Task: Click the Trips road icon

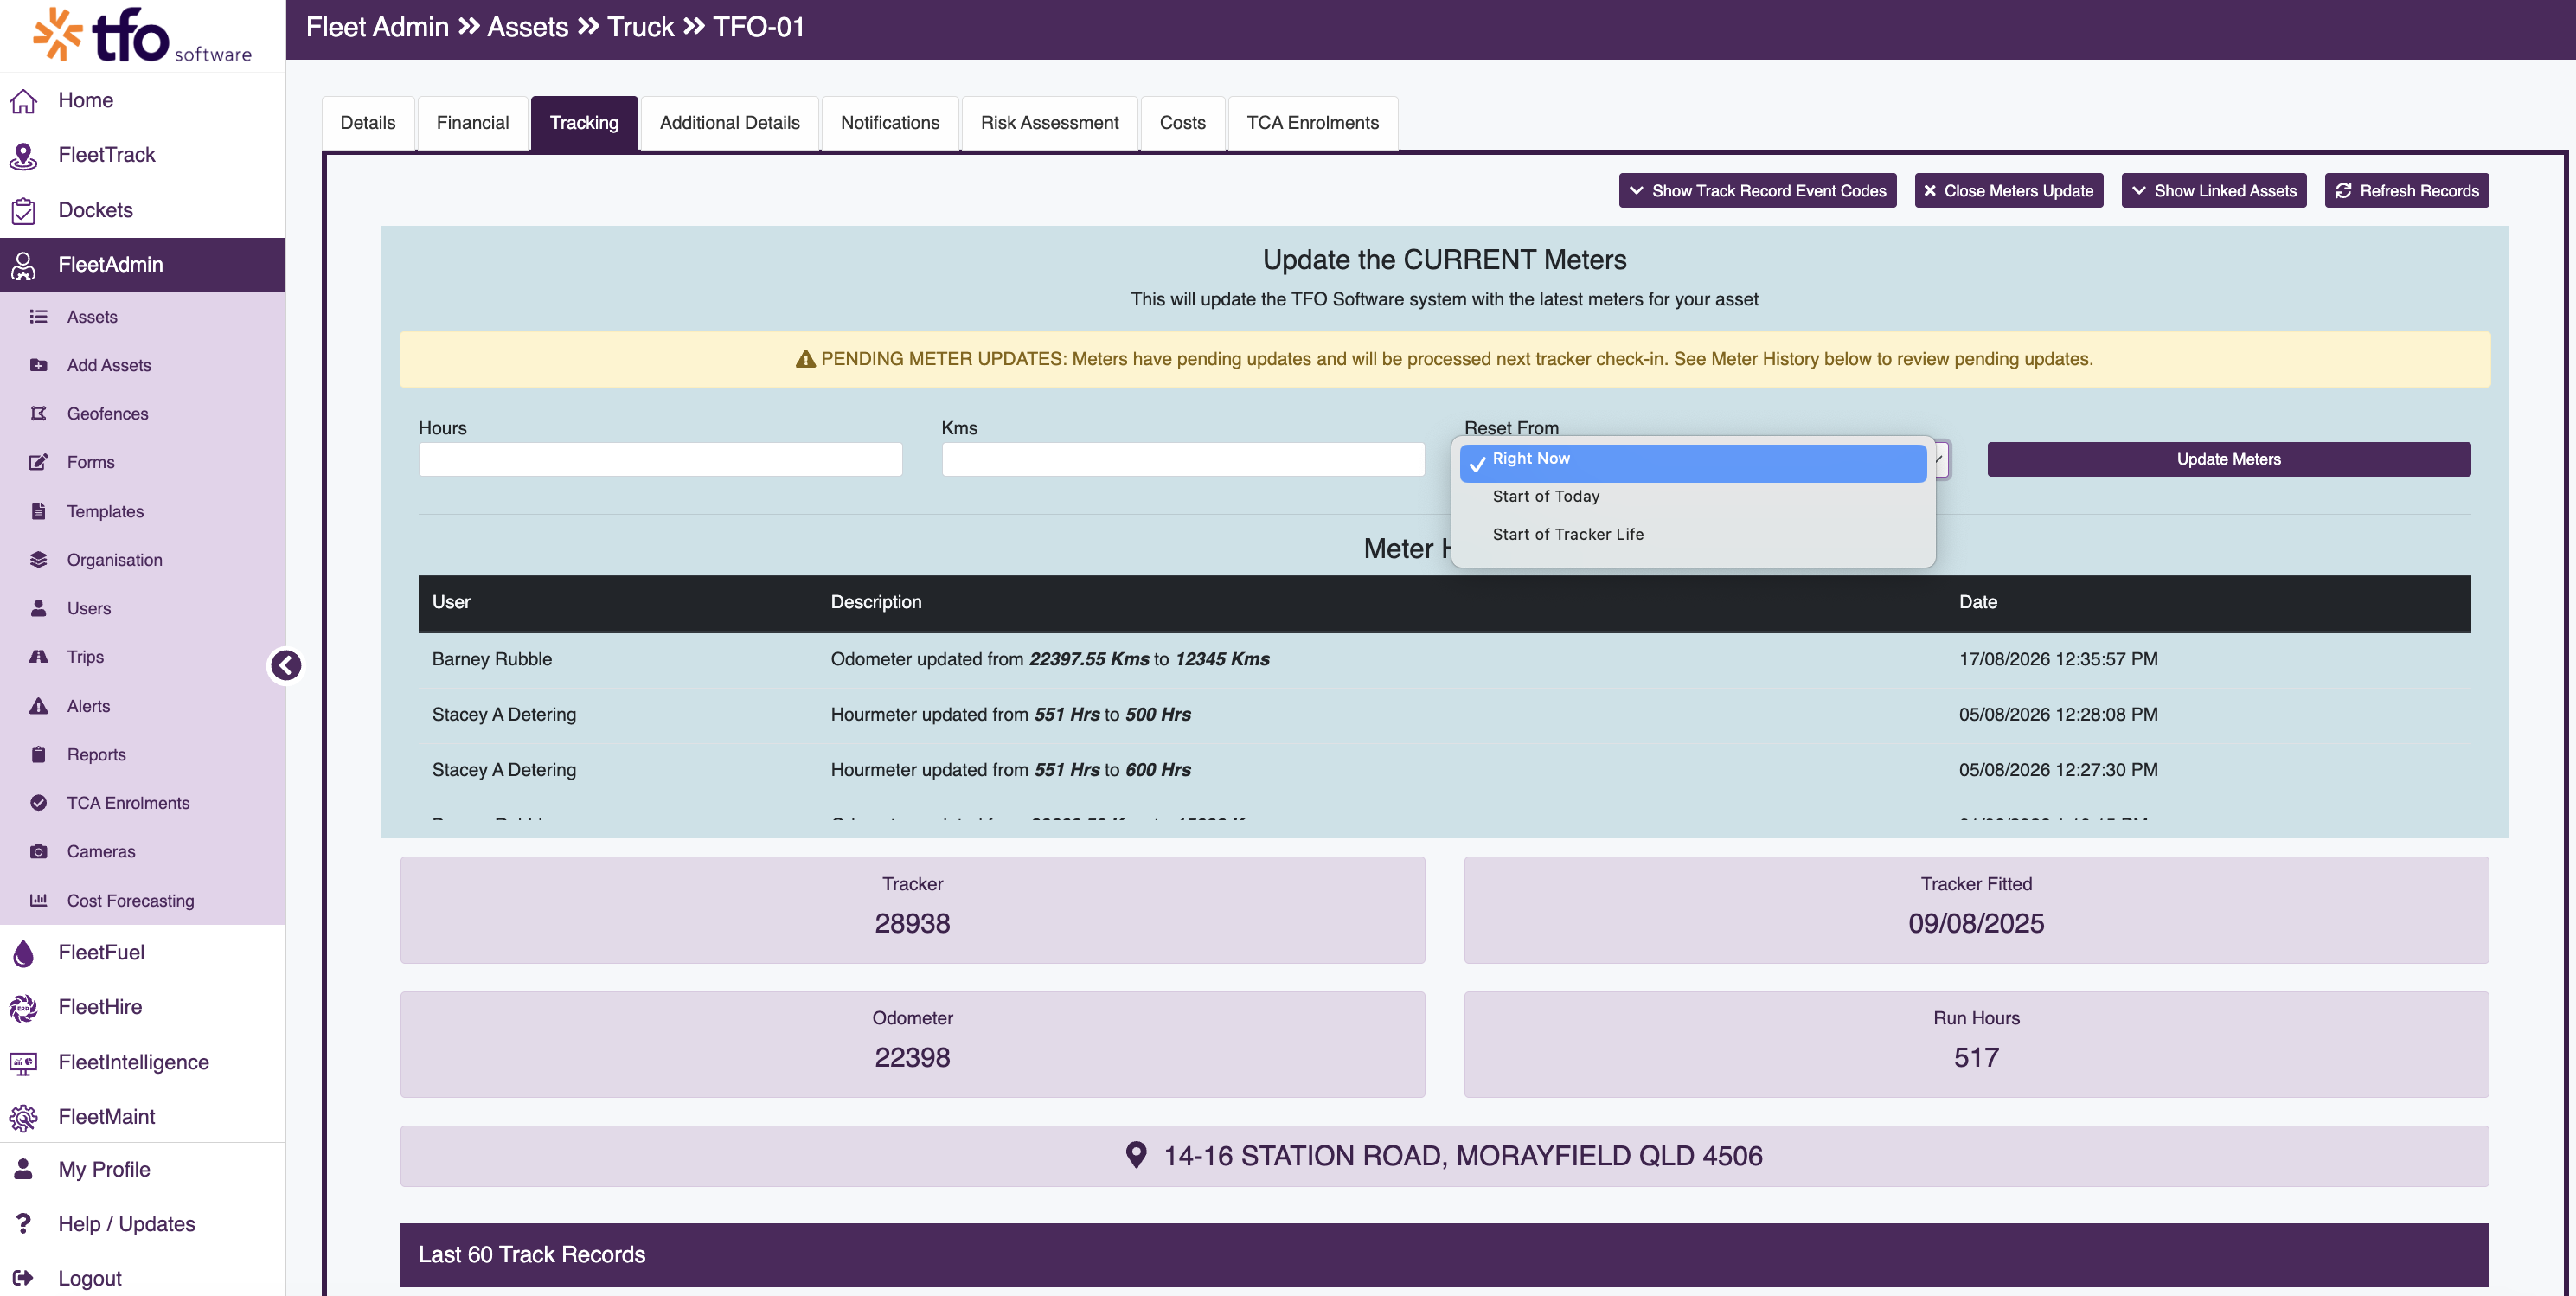Action: [x=39, y=657]
